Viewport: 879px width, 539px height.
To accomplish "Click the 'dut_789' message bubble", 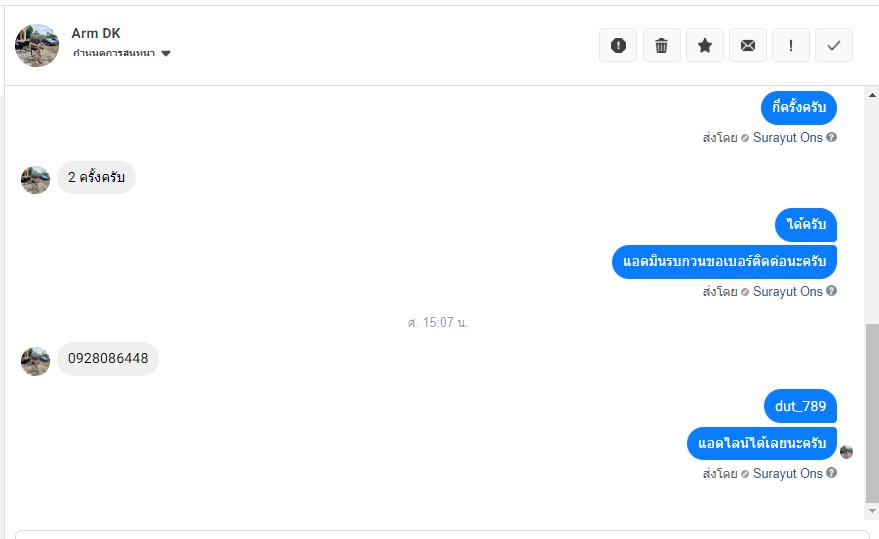I will click(x=800, y=406).
